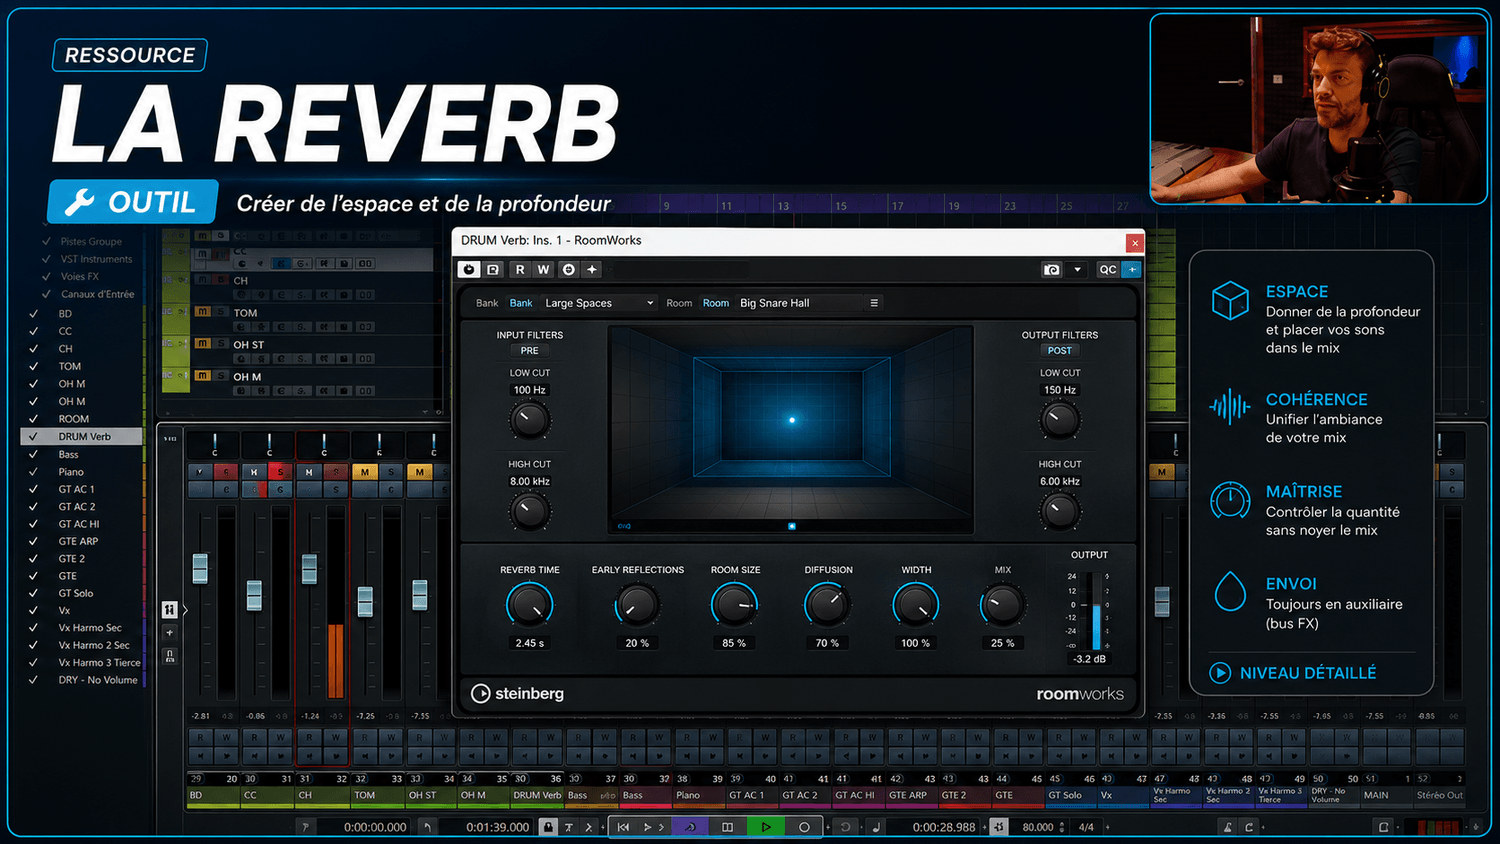Click the A/B compare settings icon in RoomWorks

click(494, 270)
